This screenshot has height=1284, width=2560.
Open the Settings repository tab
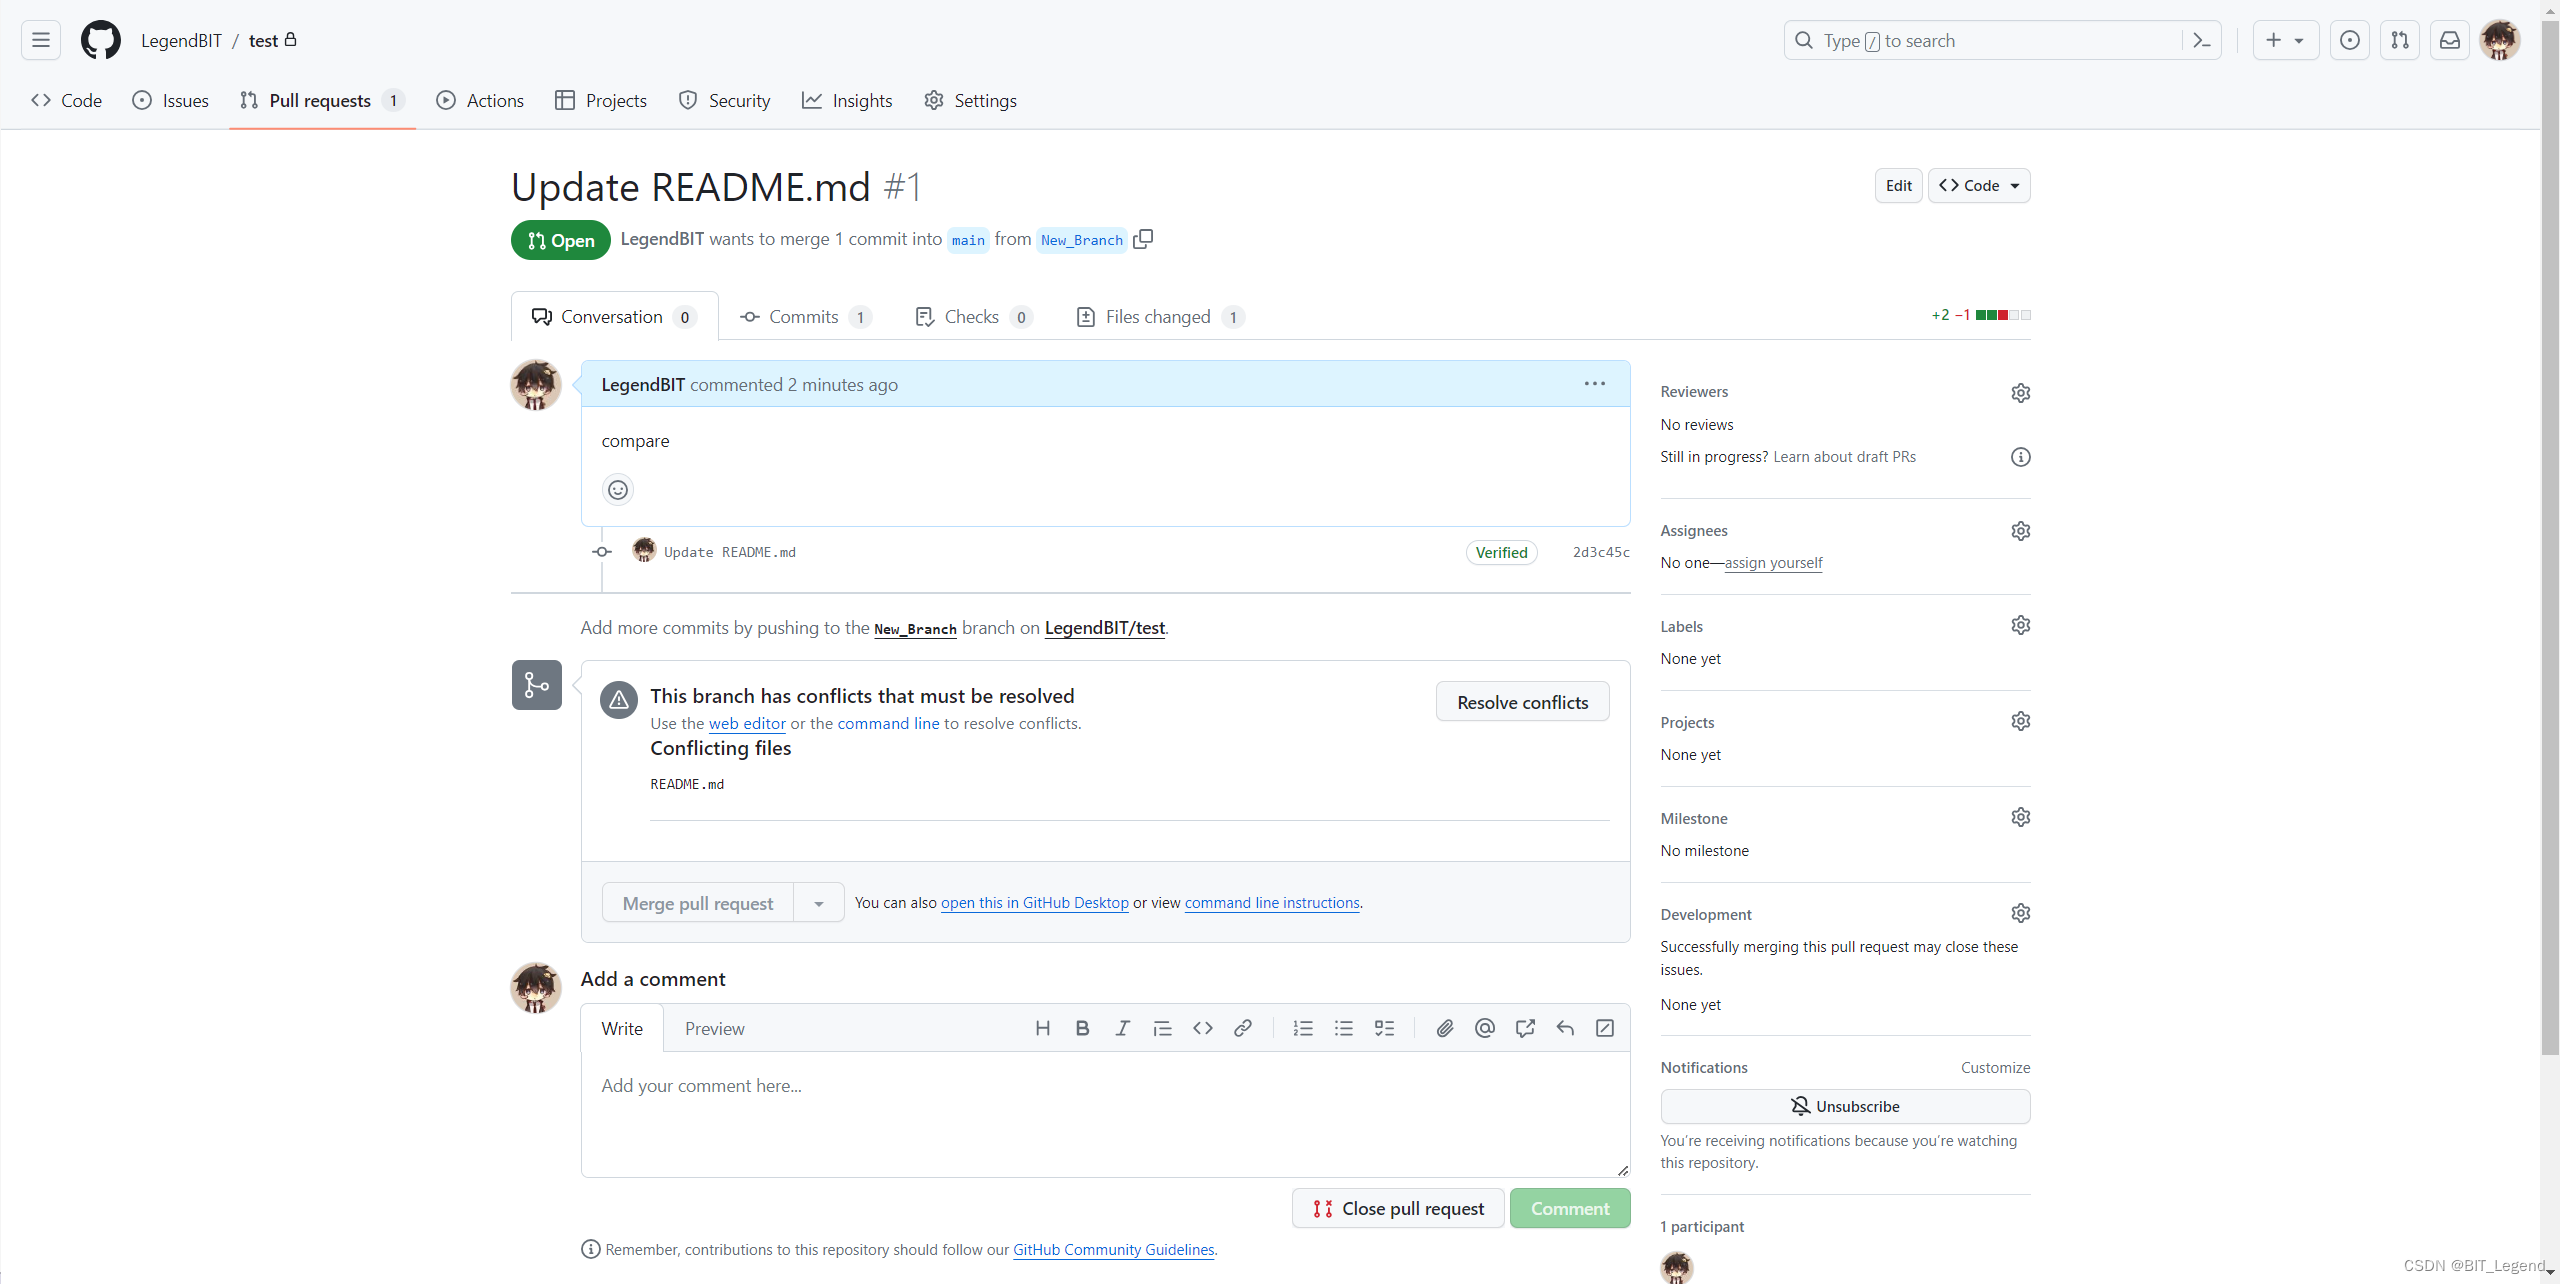click(970, 100)
